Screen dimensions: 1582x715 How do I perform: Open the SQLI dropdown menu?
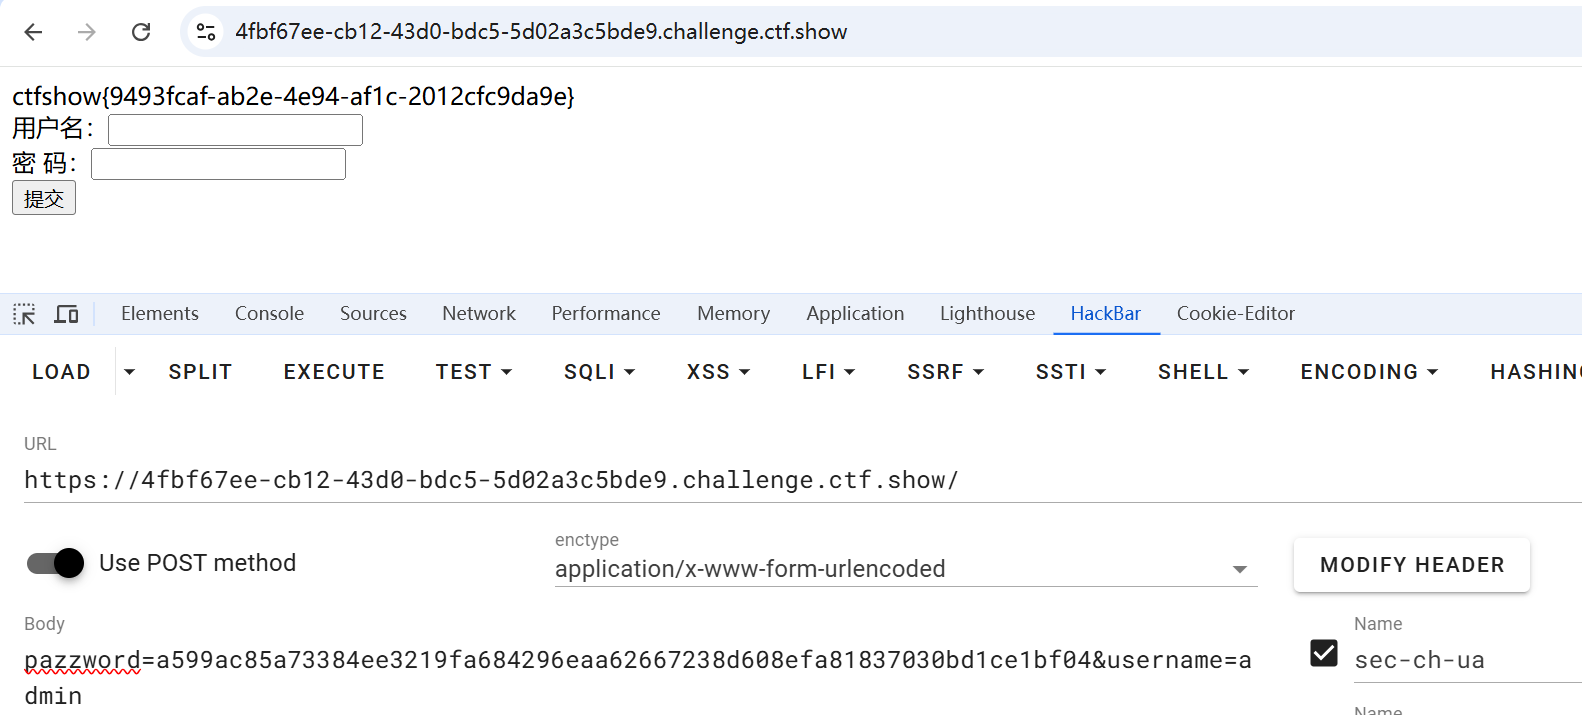click(x=599, y=372)
